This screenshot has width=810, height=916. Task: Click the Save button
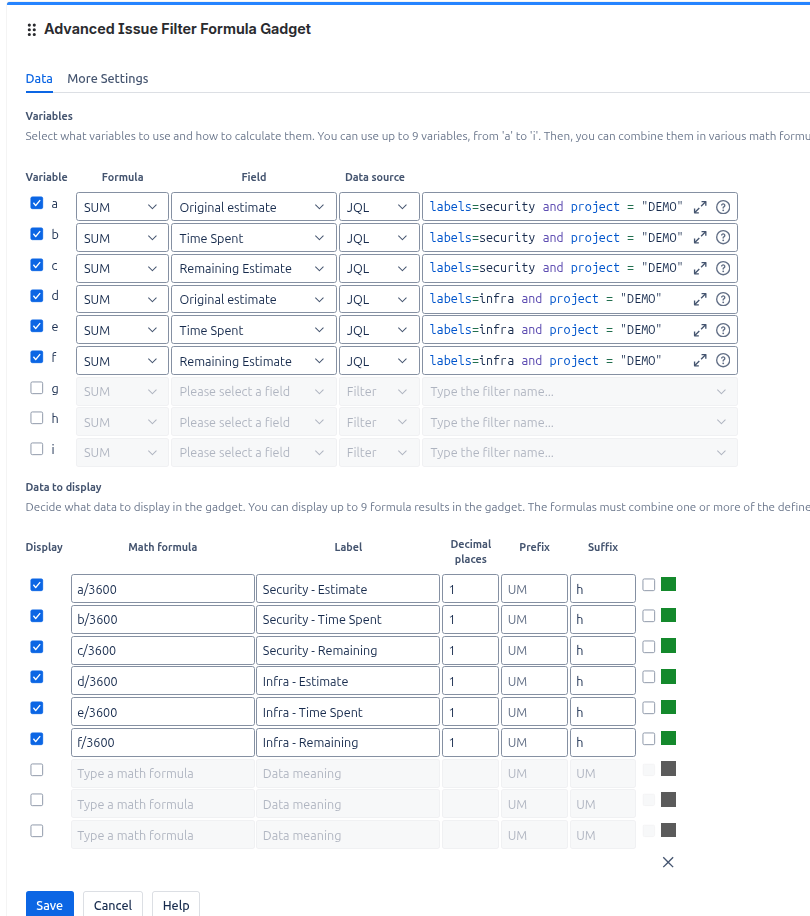point(50,905)
